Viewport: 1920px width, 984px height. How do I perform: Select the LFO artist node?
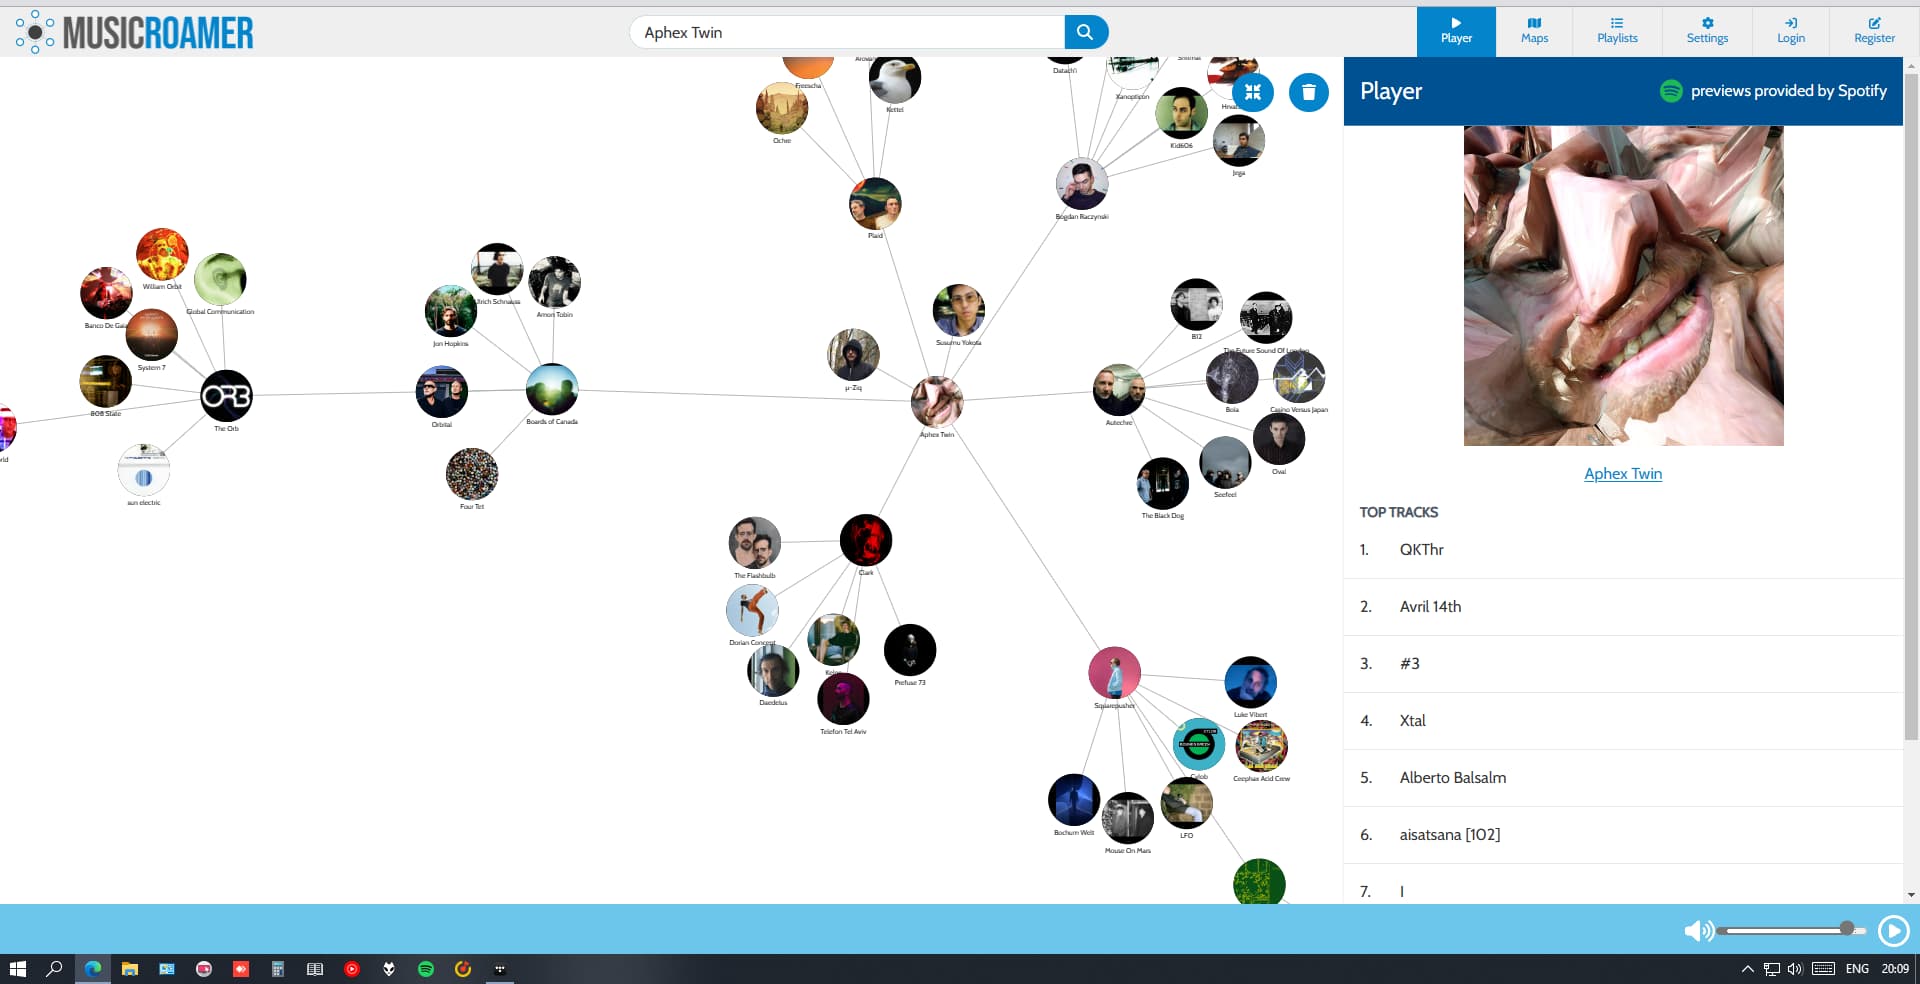pyautogui.click(x=1187, y=803)
